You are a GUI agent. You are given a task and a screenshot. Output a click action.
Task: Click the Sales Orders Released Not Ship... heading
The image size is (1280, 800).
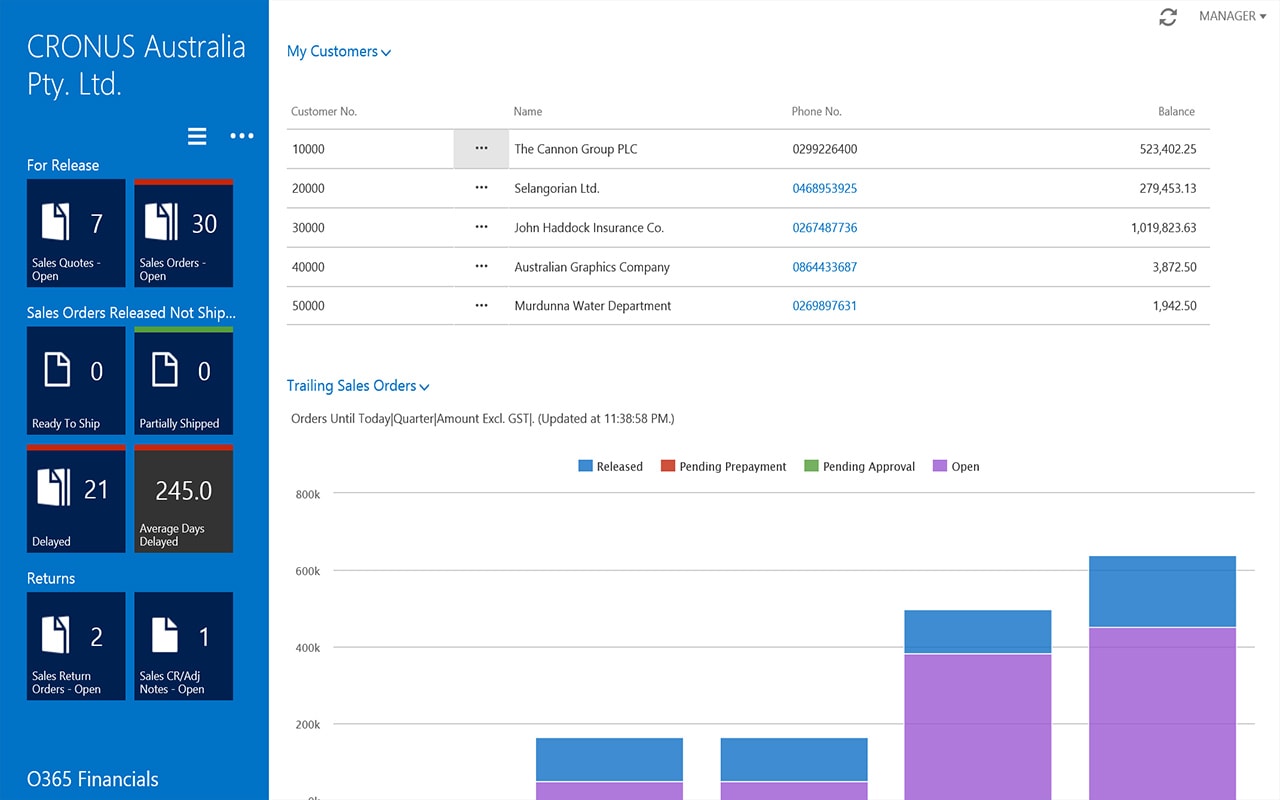pyautogui.click(x=131, y=313)
